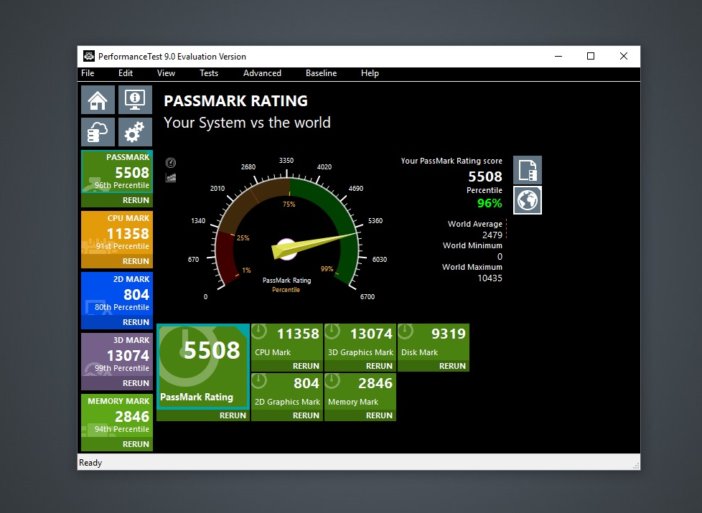Click the World Minimum 0 value
702x513 pixels.
click(500, 256)
